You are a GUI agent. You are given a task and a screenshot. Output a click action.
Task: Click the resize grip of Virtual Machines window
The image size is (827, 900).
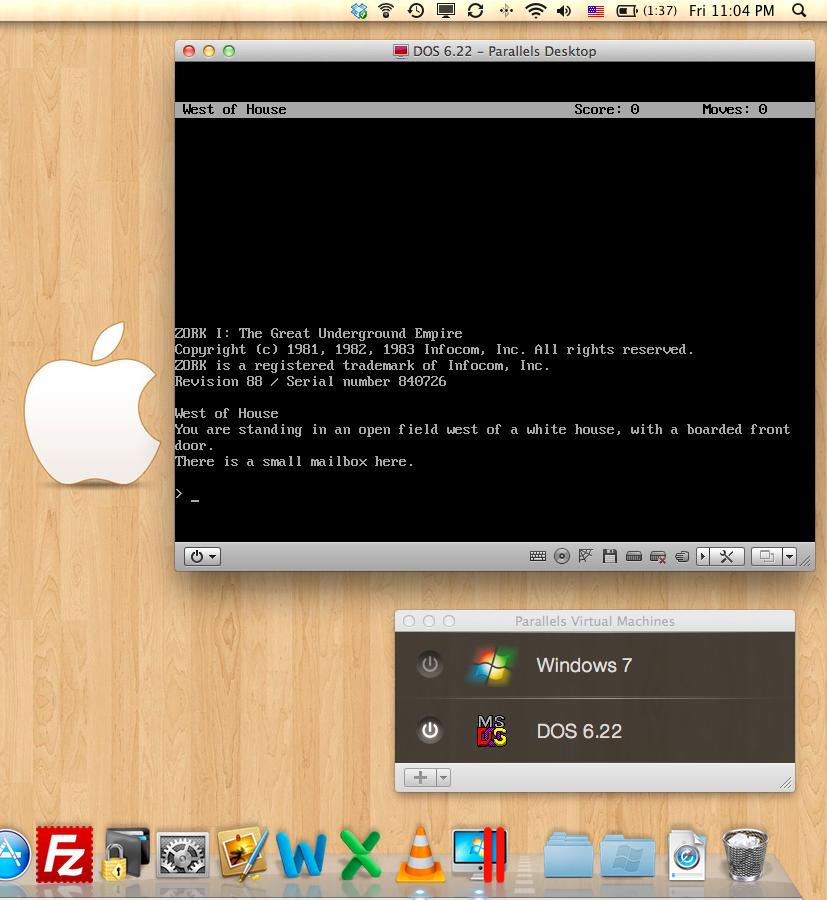tap(786, 782)
